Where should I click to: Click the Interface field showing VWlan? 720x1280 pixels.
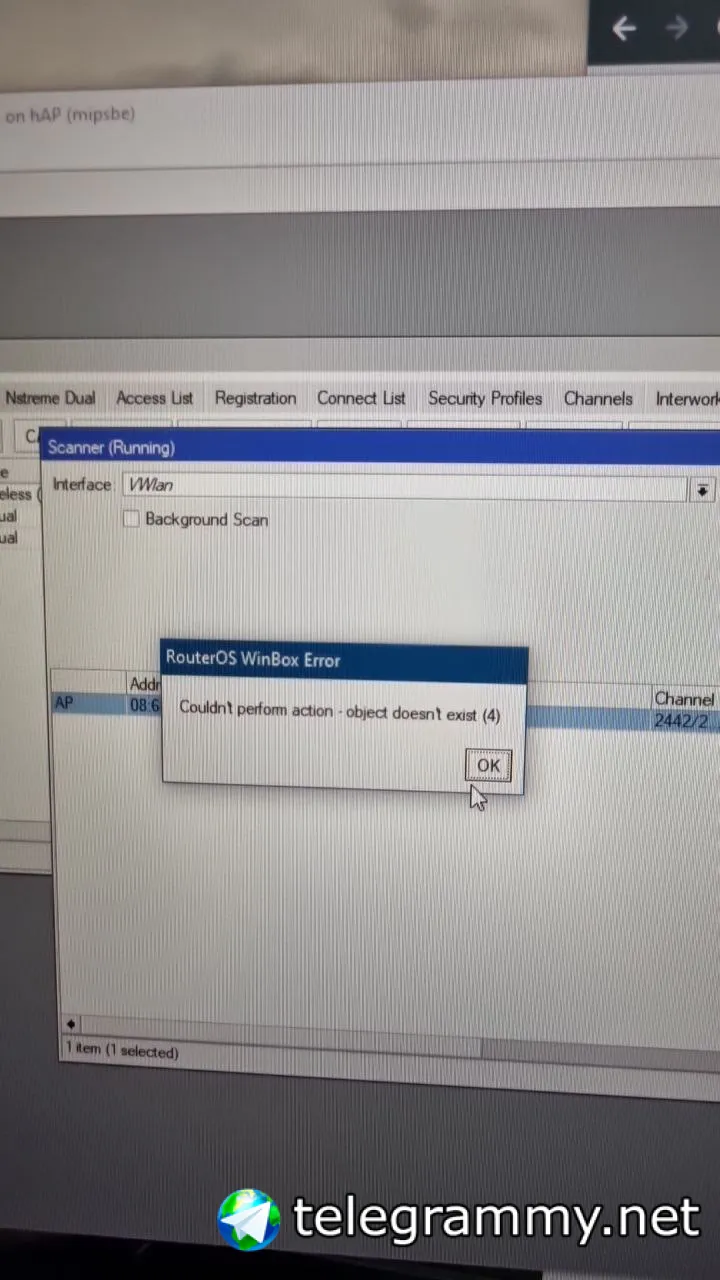tap(405, 486)
